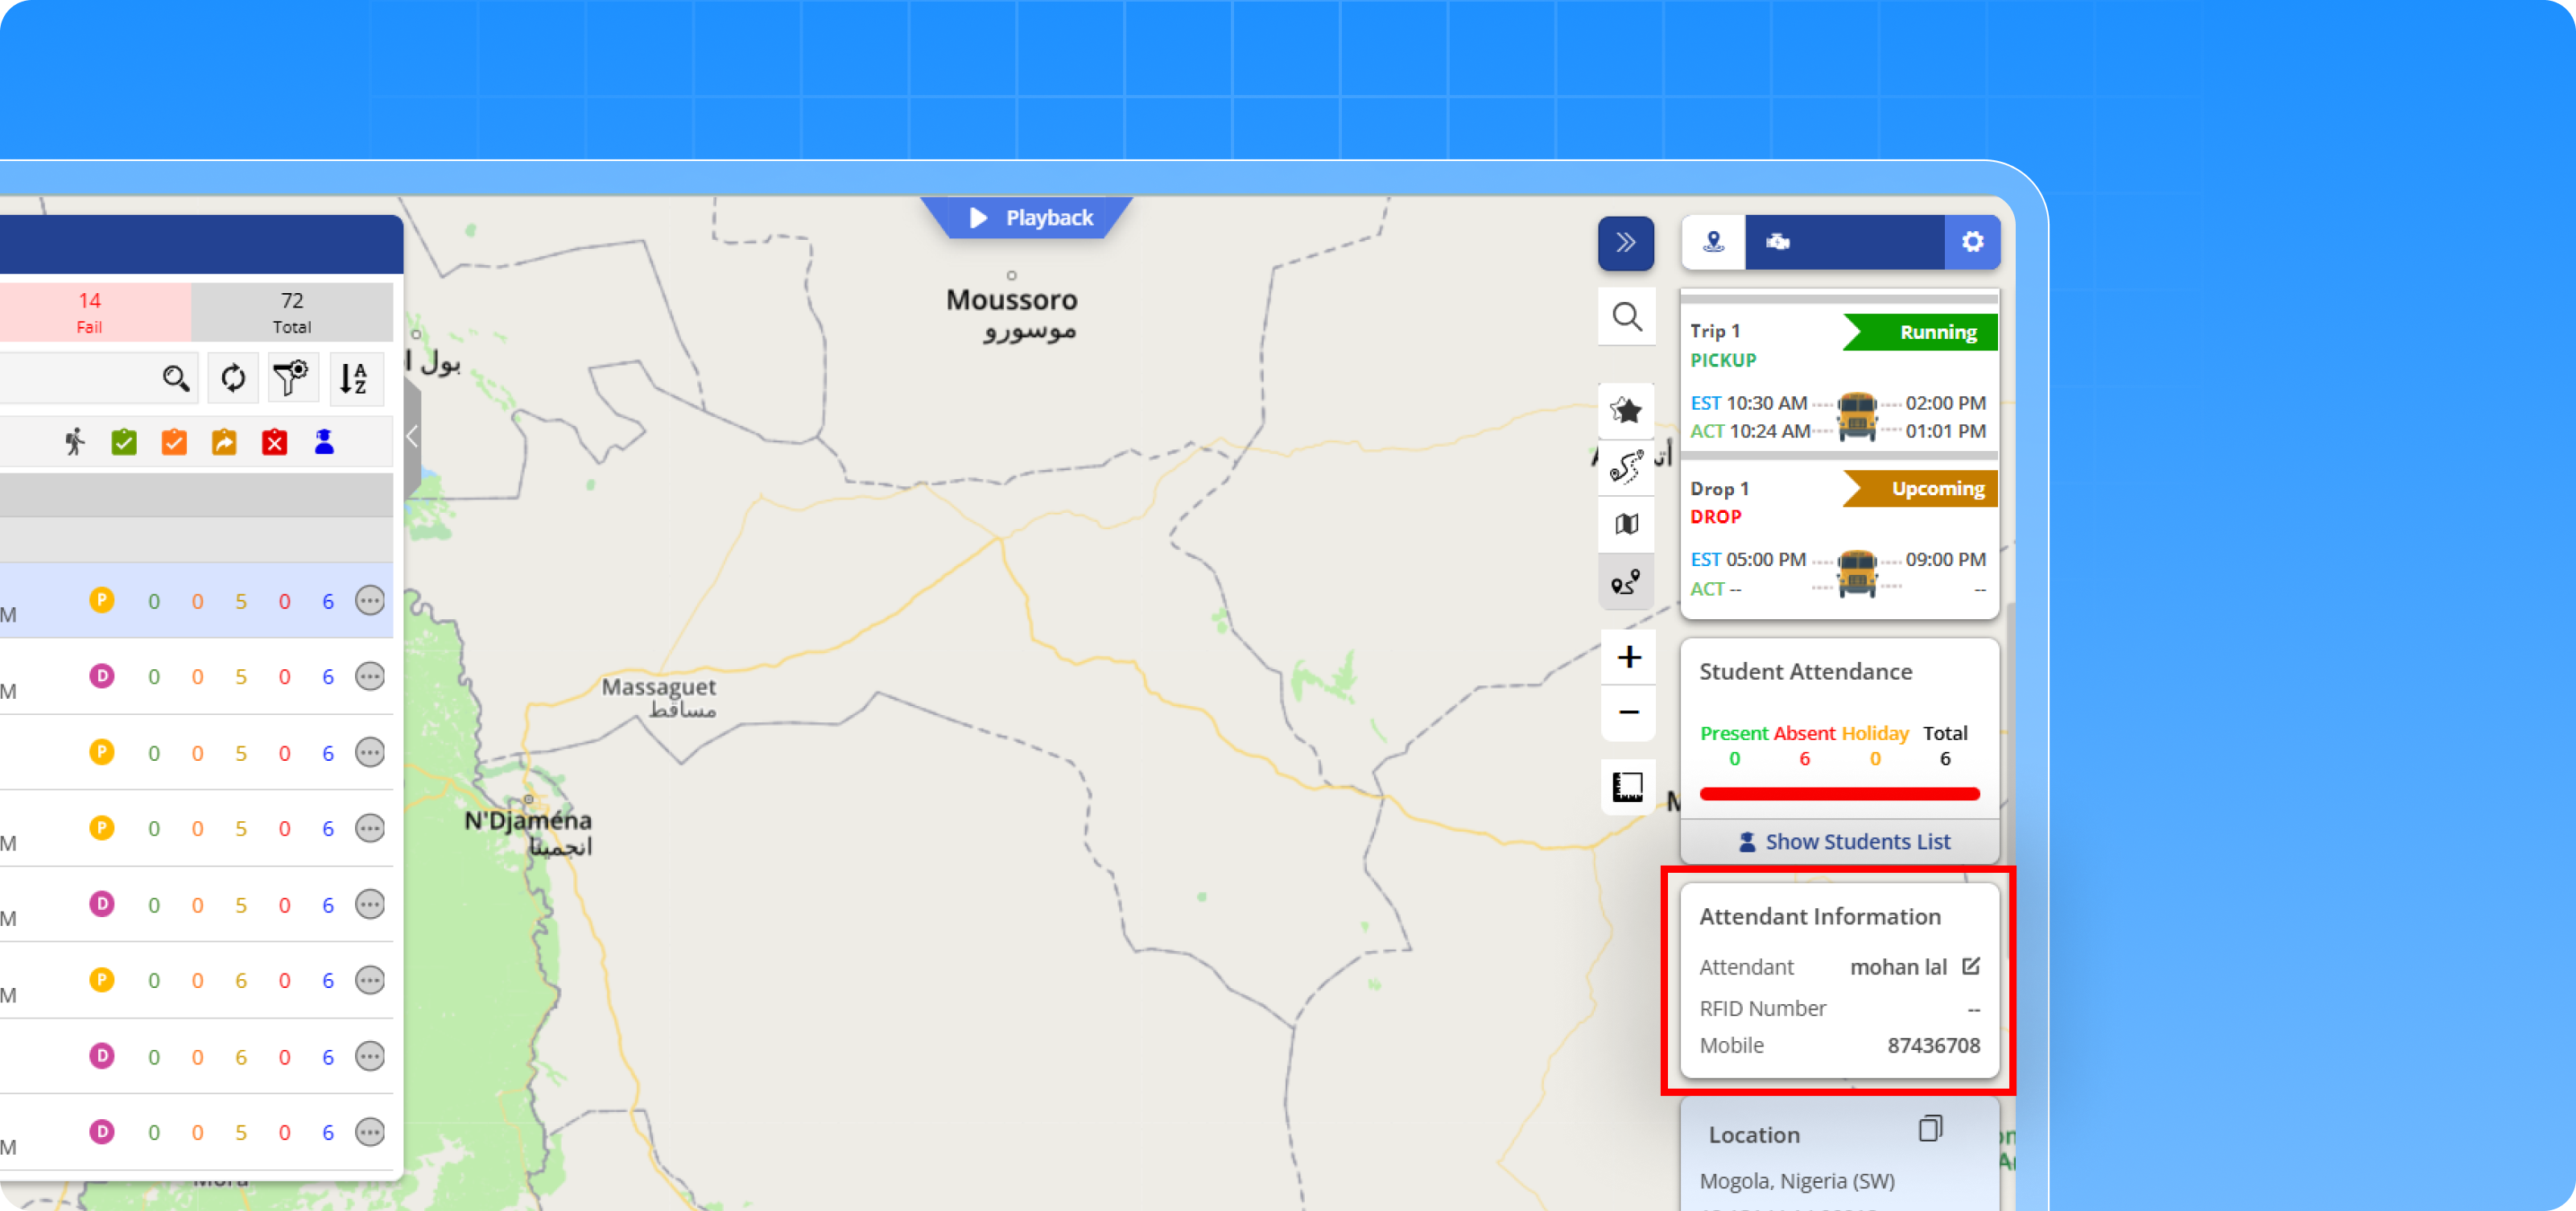
Task: Toggle the winding route path map icon
Action: [1627, 467]
